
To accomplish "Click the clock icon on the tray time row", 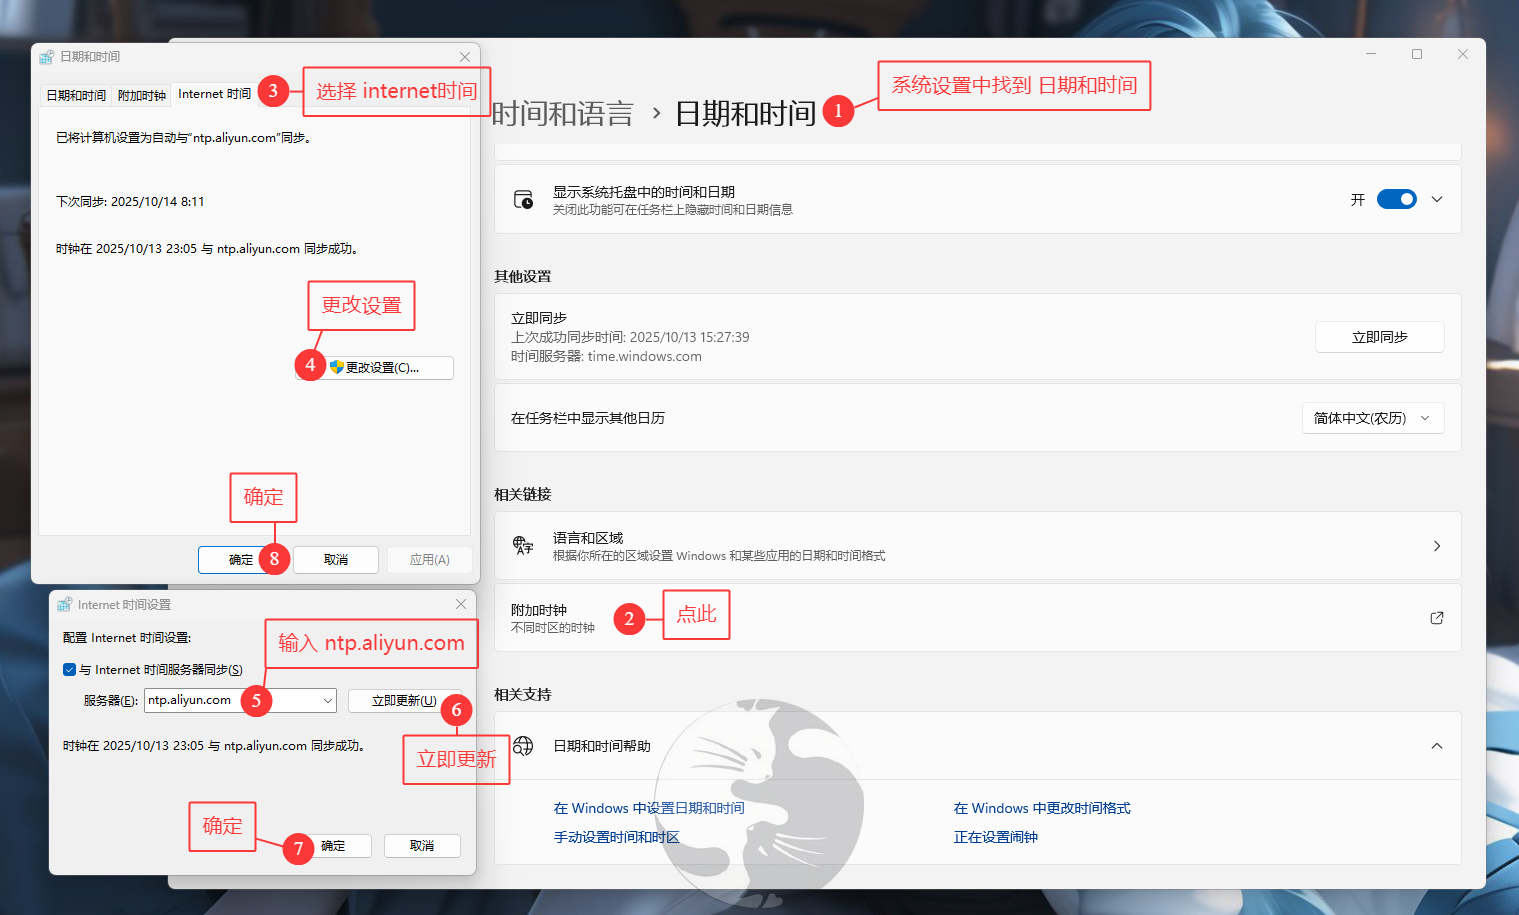I will [x=522, y=198].
